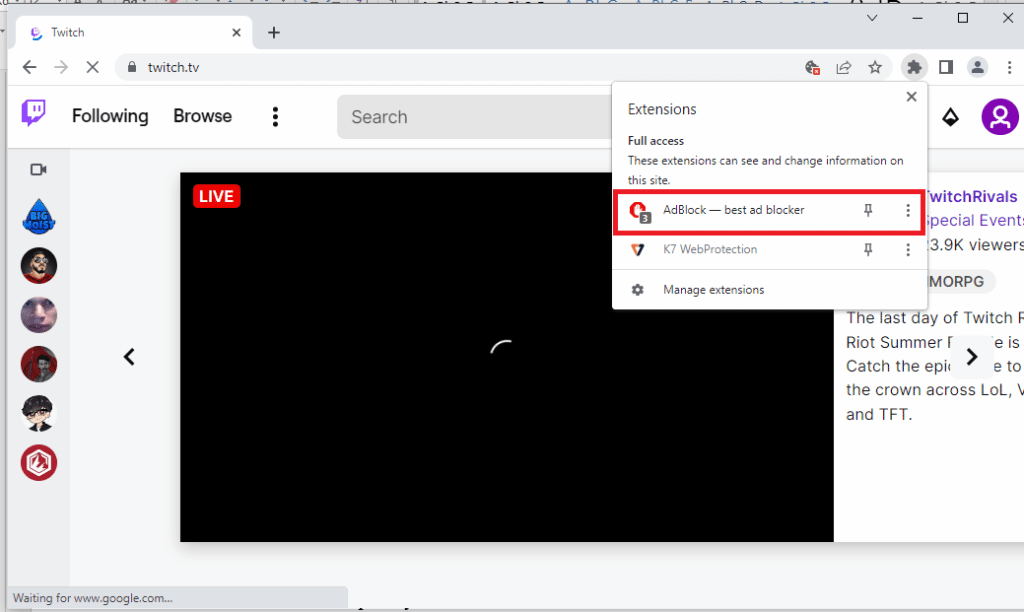Bookmark this tab with the star

[x=875, y=67]
